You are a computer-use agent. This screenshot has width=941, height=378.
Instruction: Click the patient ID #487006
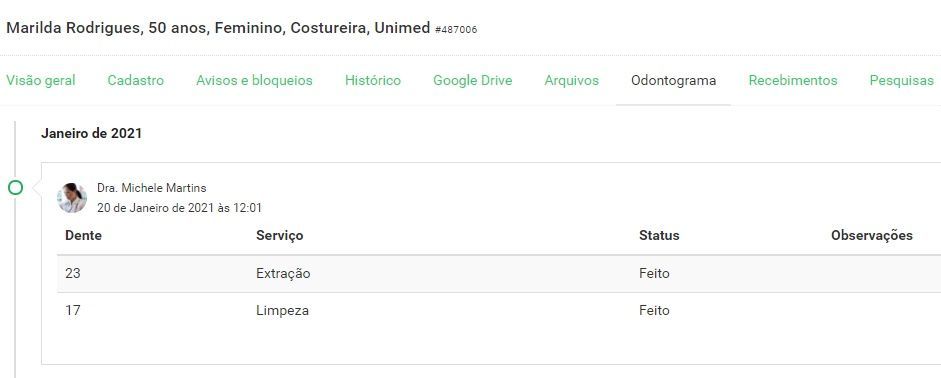[456, 29]
